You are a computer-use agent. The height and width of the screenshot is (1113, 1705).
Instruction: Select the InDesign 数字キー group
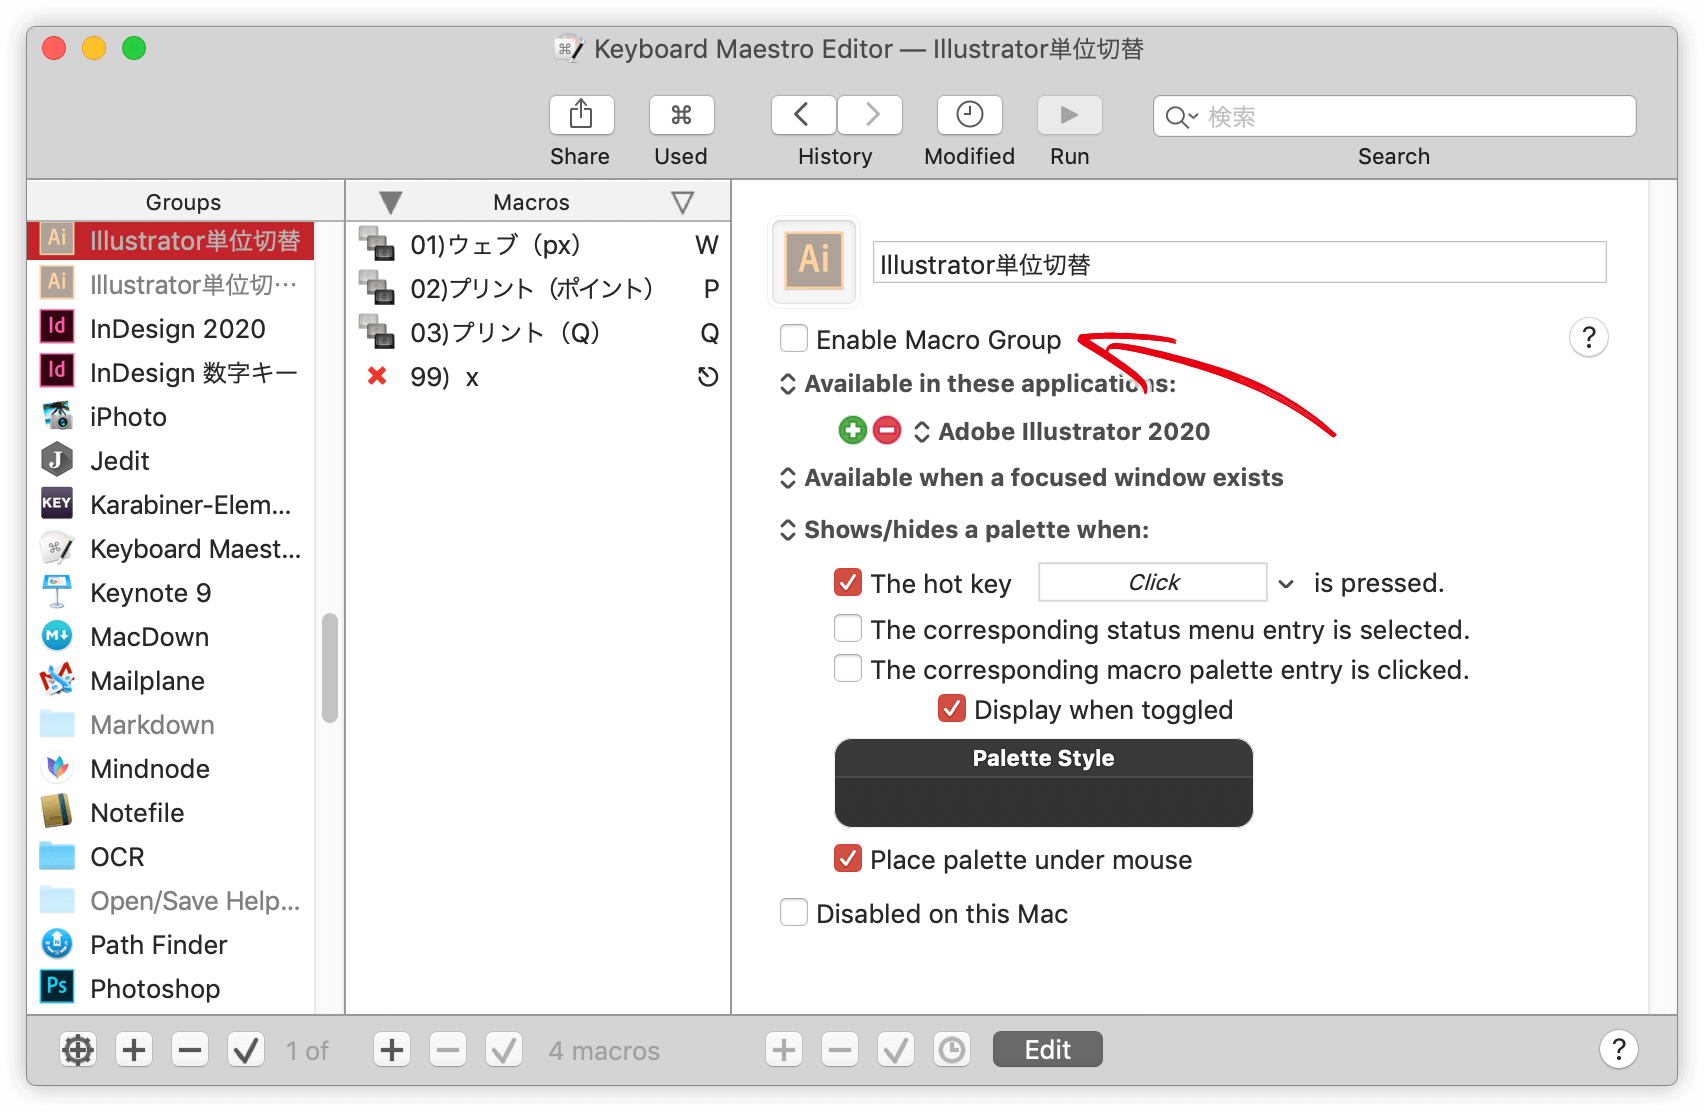click(x=171, y=372)
